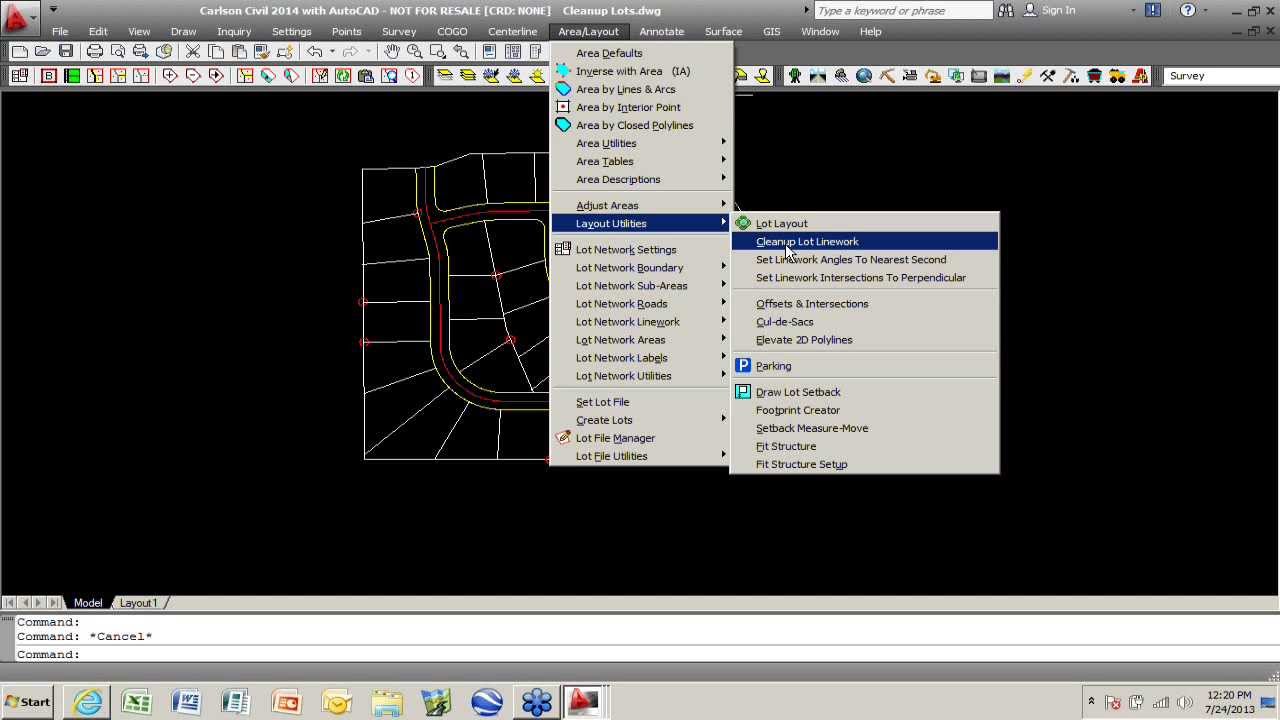1280x720 pixels.
Task: Open the COGO menu in menu bar
Action: point(452,31)
